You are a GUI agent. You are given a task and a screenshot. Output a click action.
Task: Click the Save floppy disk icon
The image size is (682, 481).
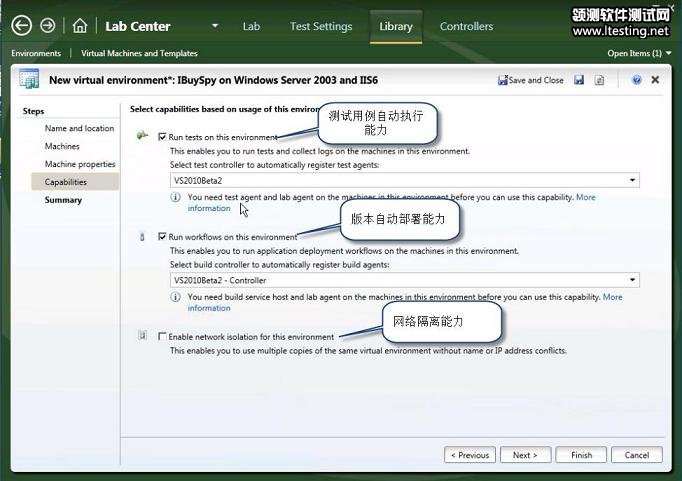pyautogui.click(x=579, y=80)
